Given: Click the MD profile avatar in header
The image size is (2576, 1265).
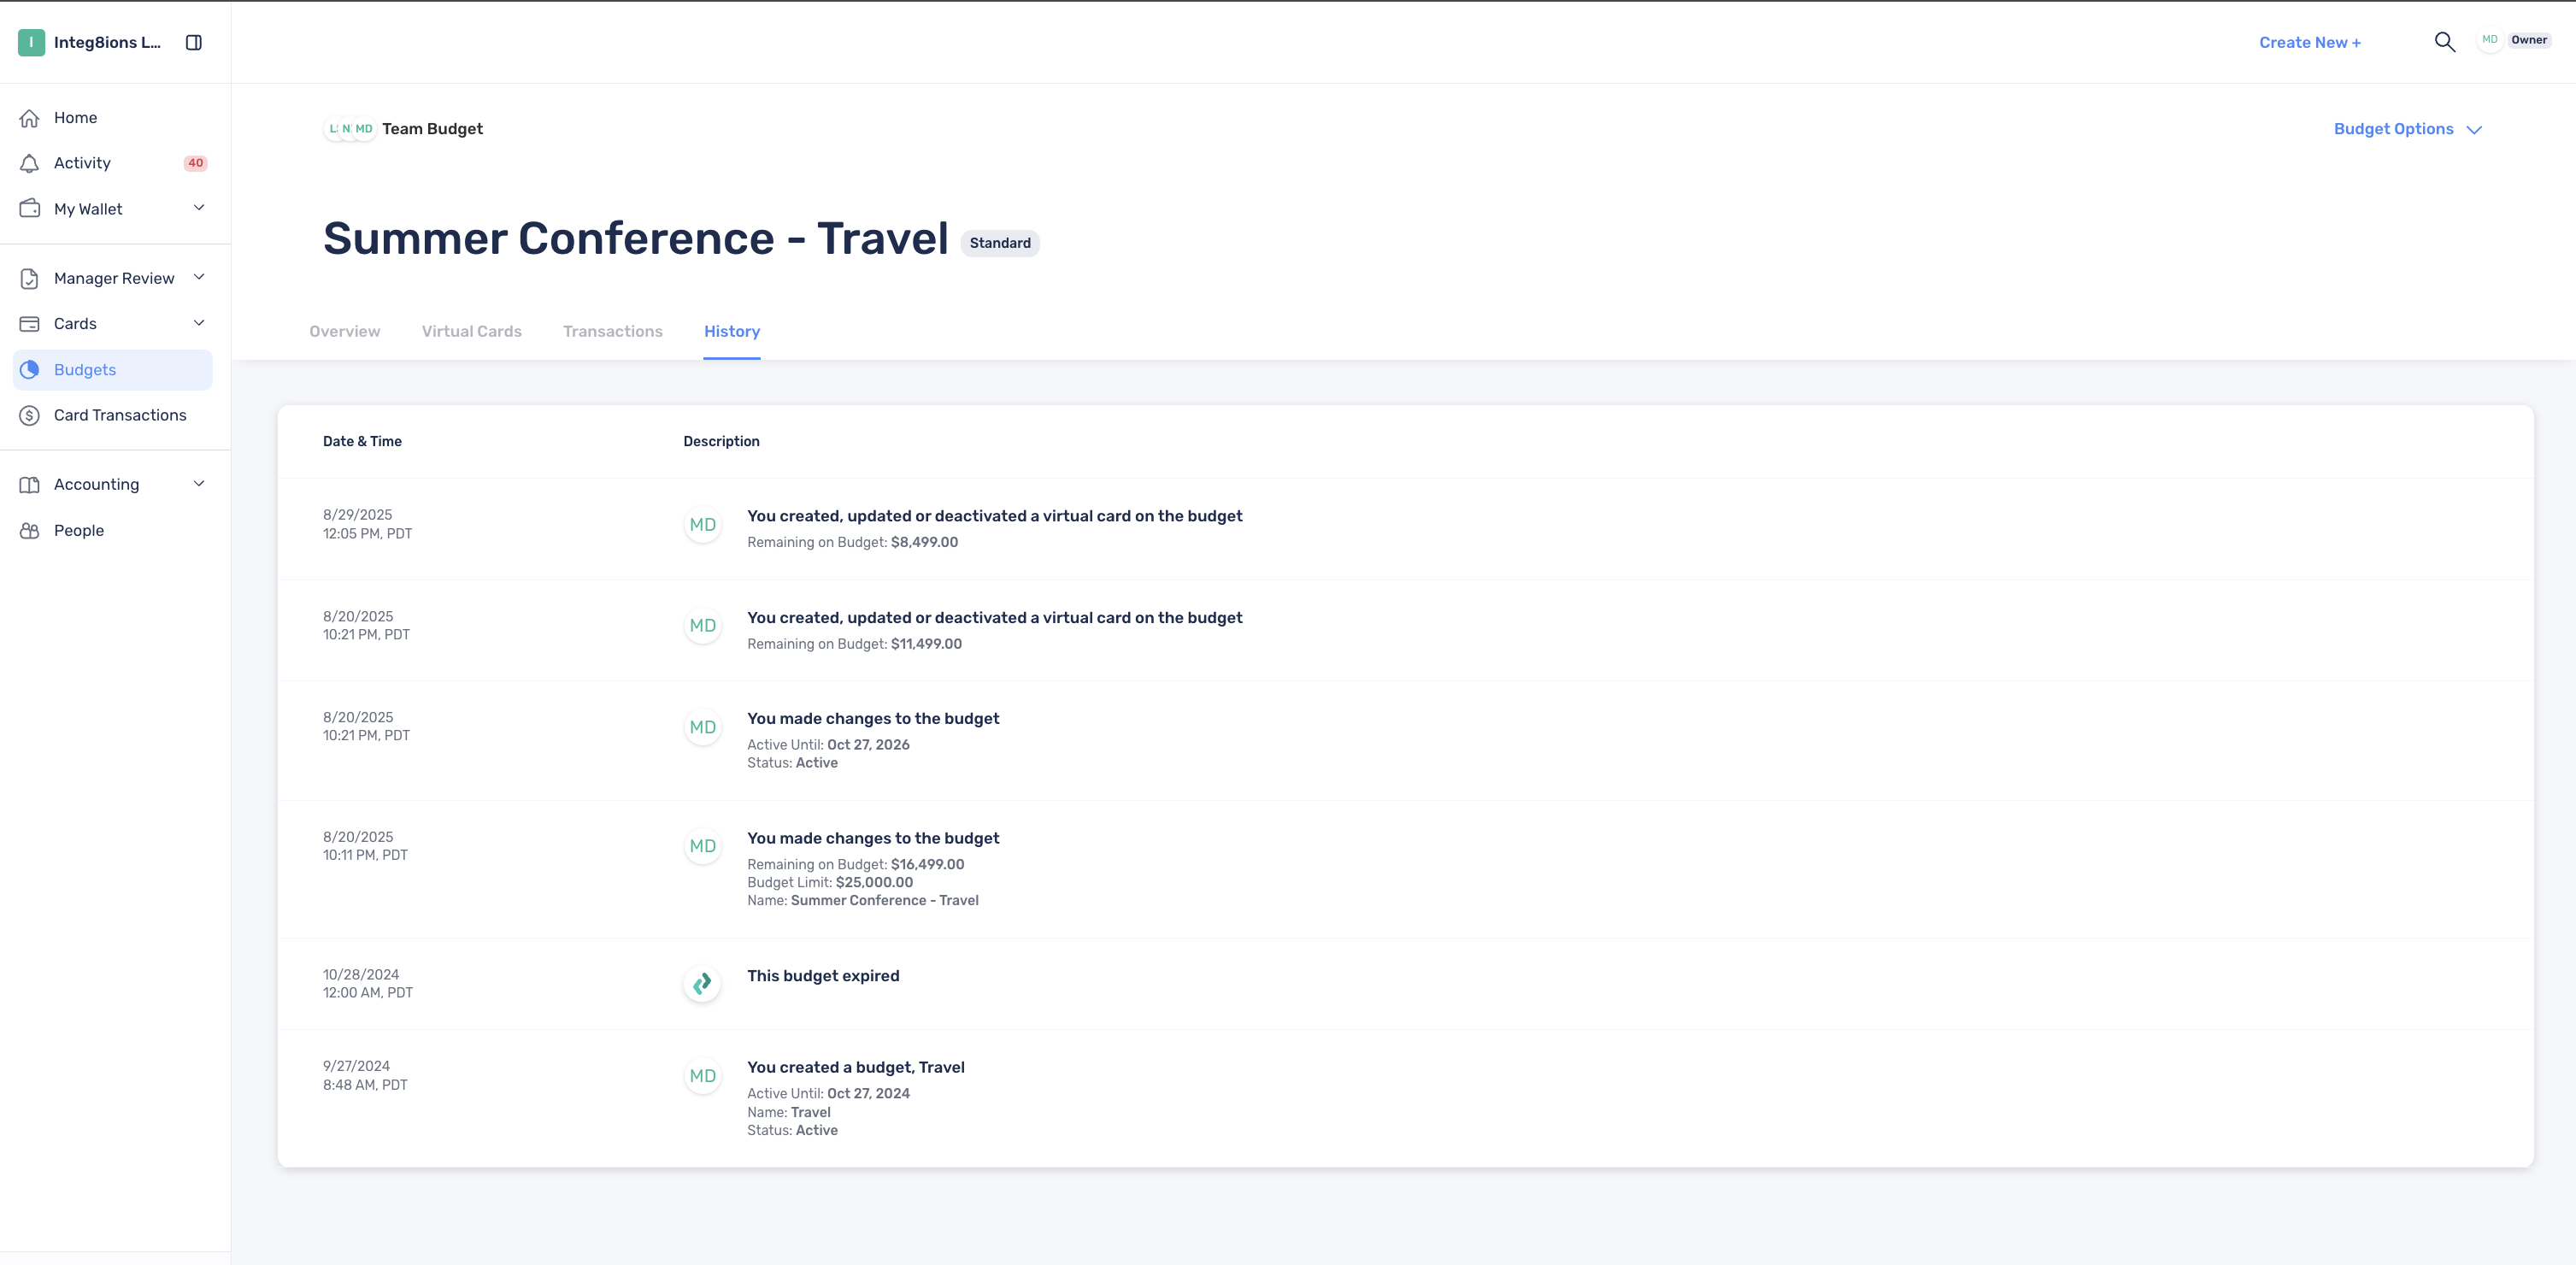Looking at the screenshot, I should [x=2489, y=40].
